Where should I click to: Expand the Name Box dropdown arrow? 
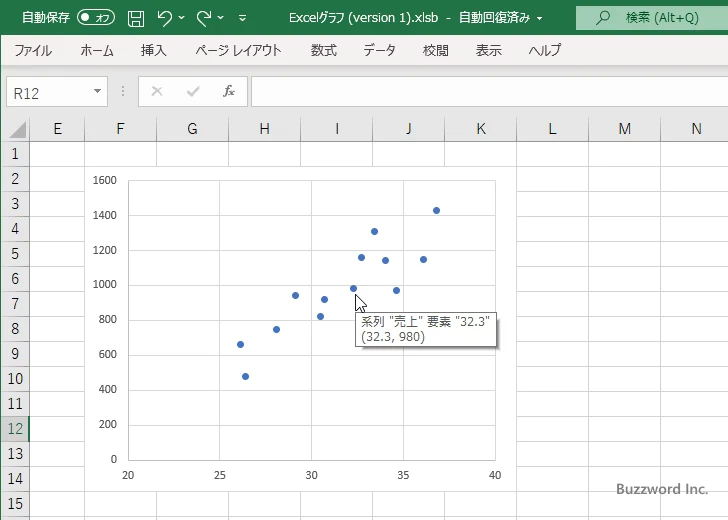click(98, 91)
